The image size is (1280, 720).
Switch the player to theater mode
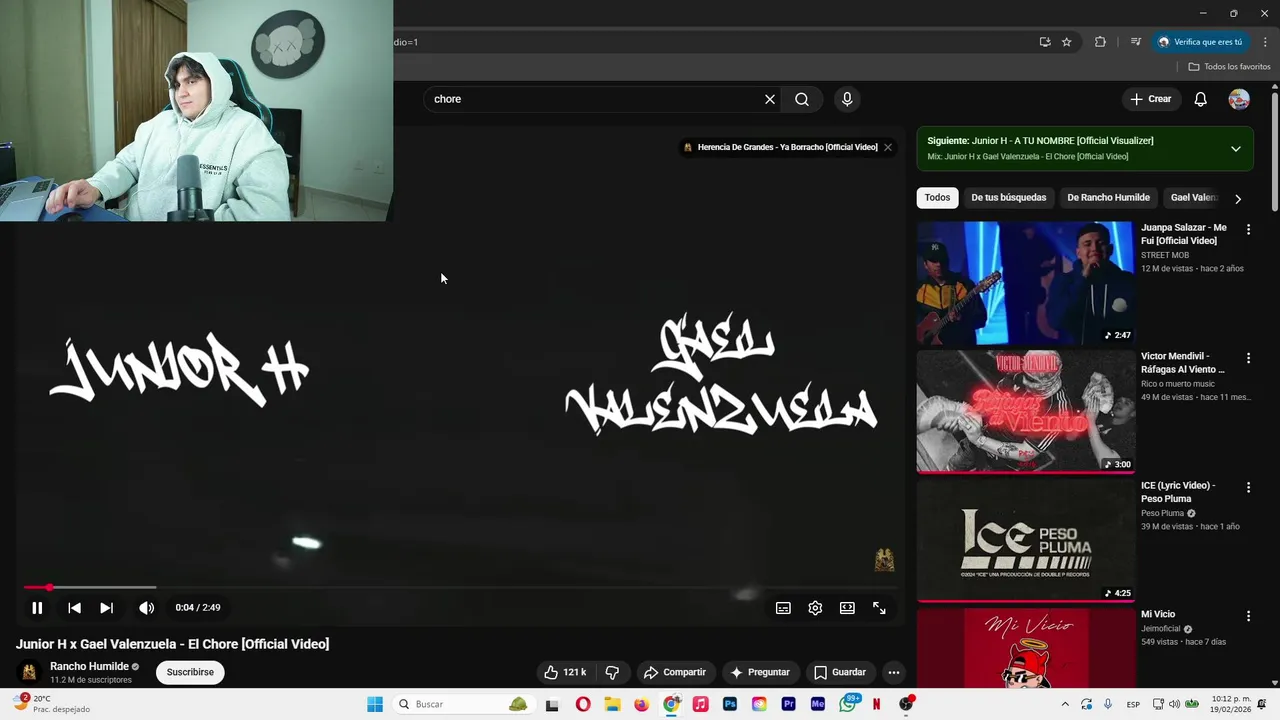(x=847, y=608)
